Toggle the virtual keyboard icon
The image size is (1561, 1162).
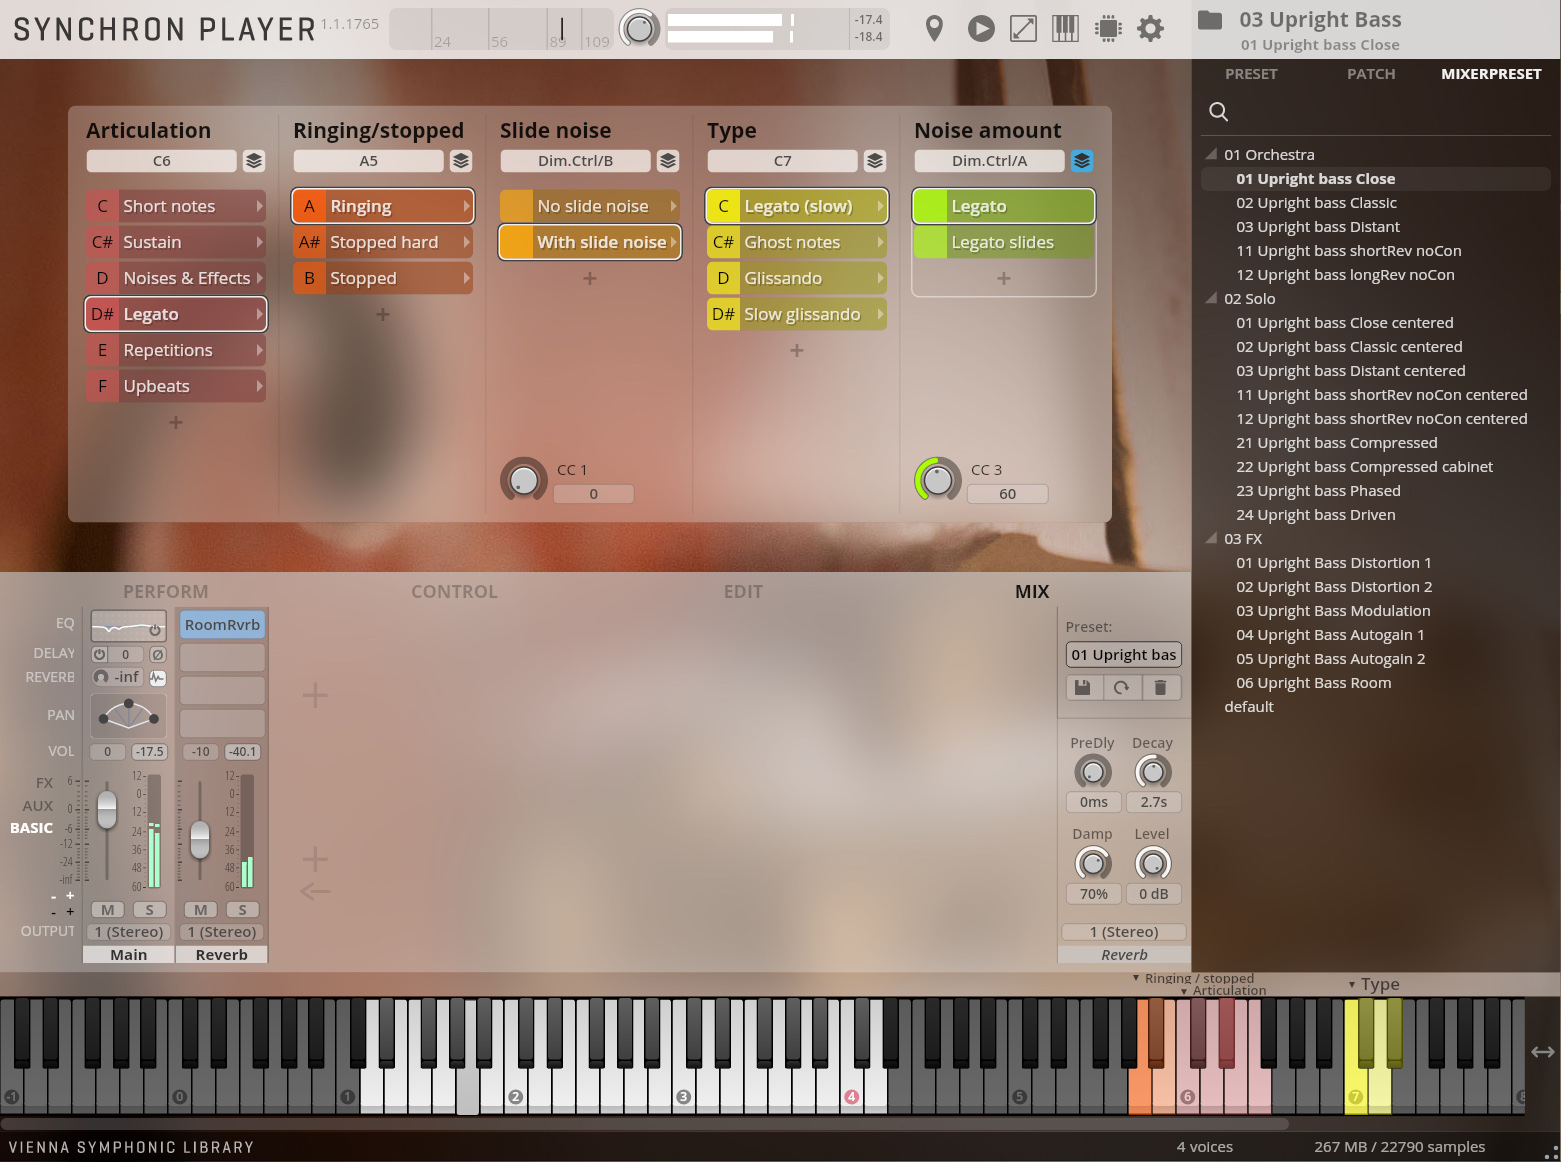[x=1064, y=28]
